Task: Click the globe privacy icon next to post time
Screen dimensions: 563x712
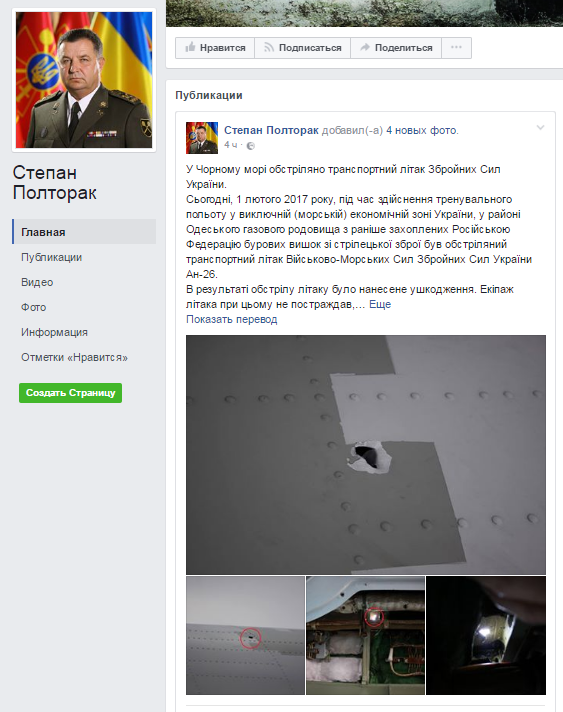Action: point(251,146)
